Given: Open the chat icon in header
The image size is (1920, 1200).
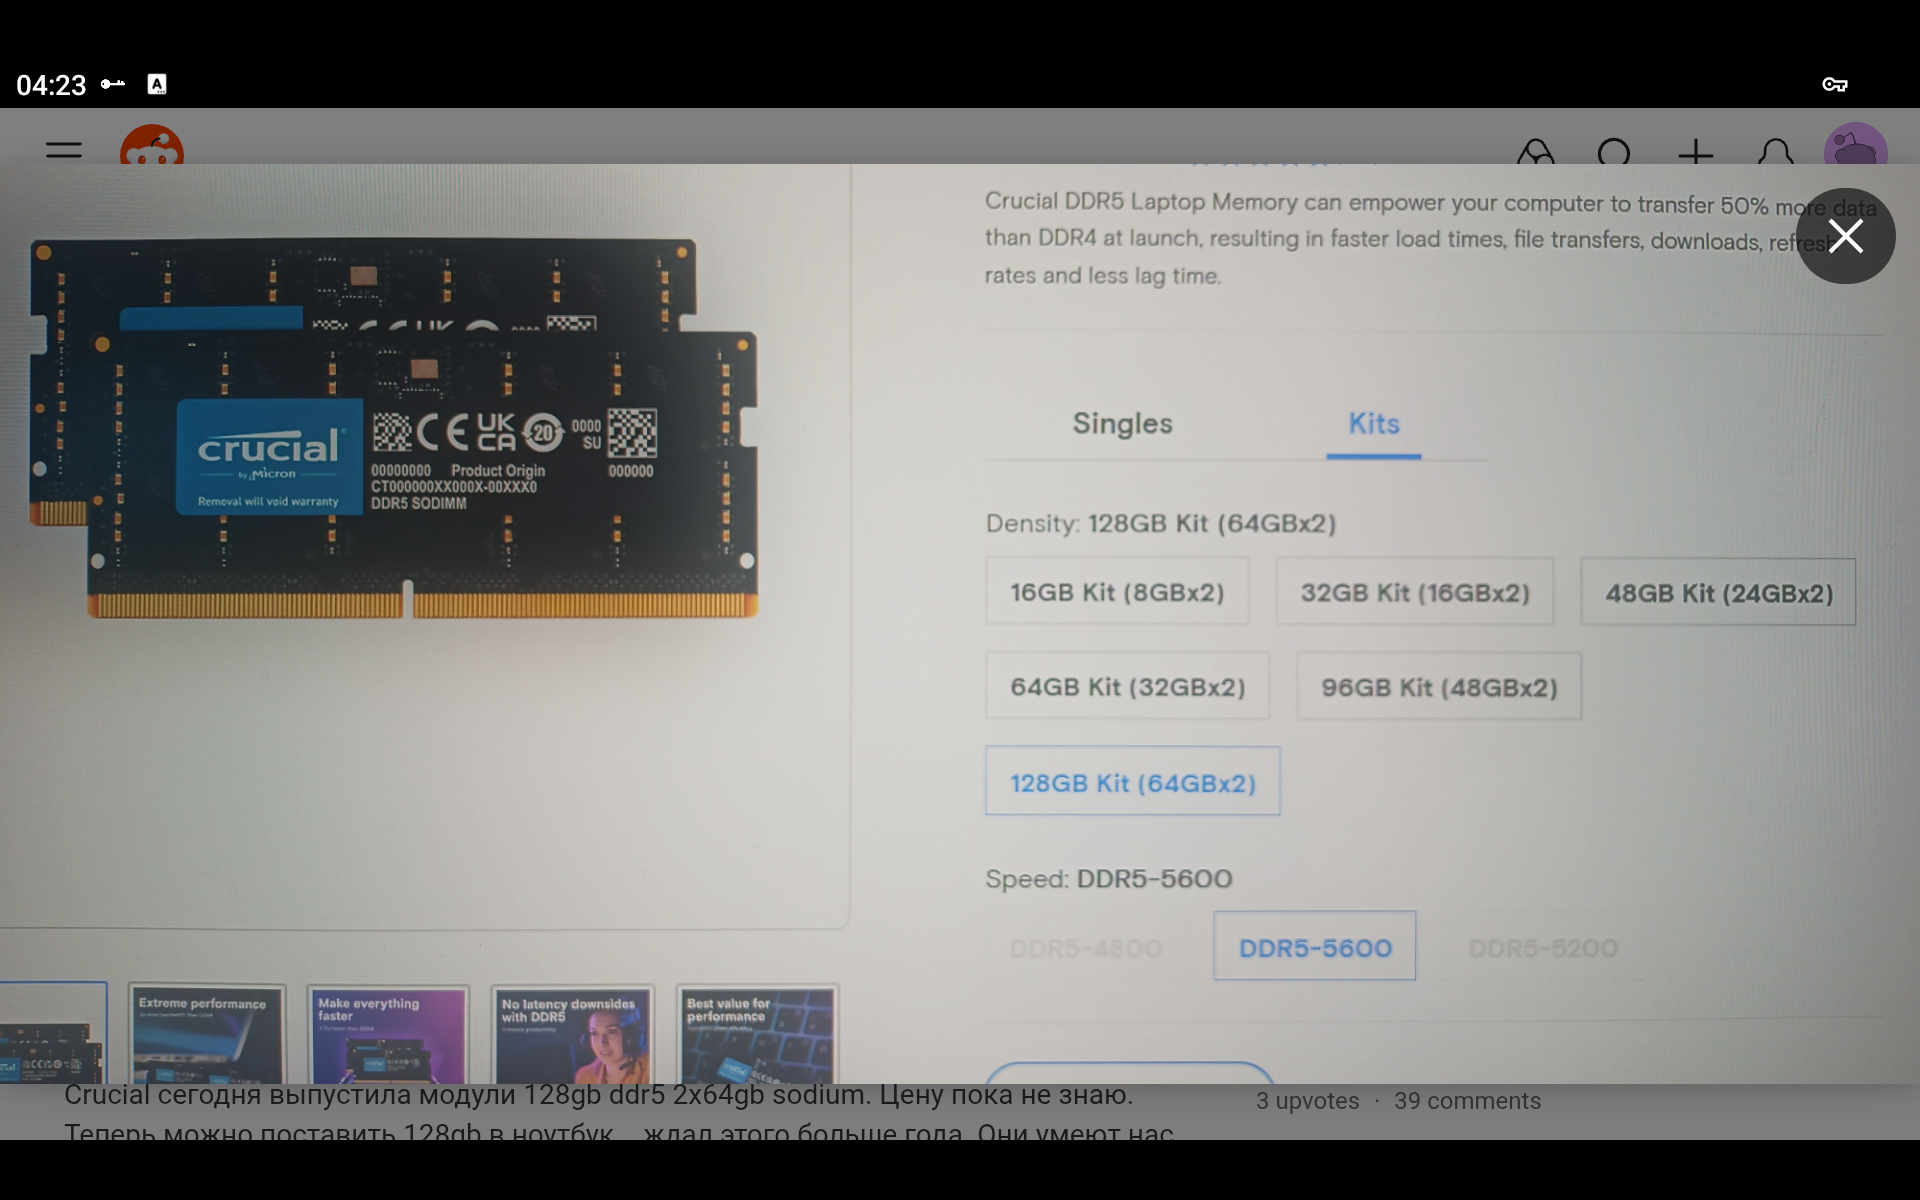Looking at the screenshot, I should click(x=1535, y=152).
